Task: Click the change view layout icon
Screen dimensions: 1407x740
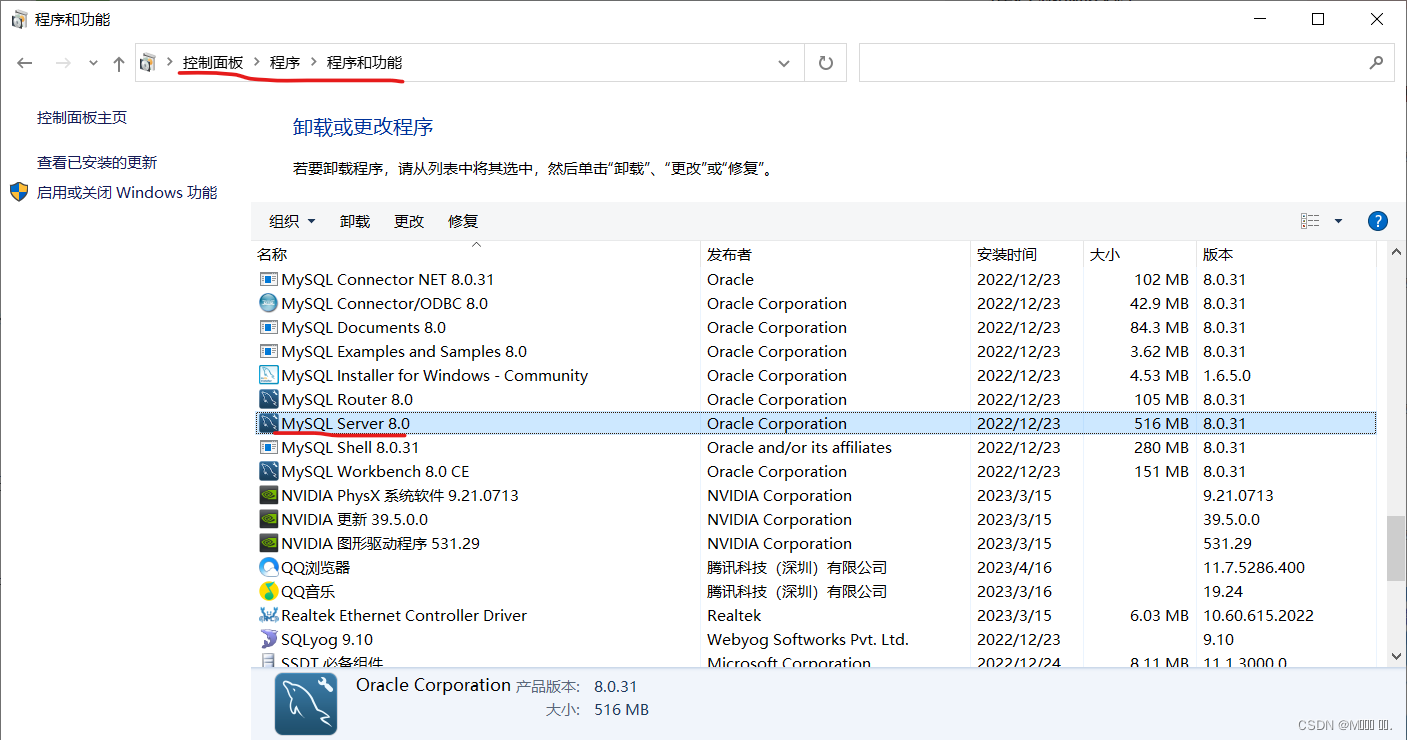Action: coord(1310,221)
